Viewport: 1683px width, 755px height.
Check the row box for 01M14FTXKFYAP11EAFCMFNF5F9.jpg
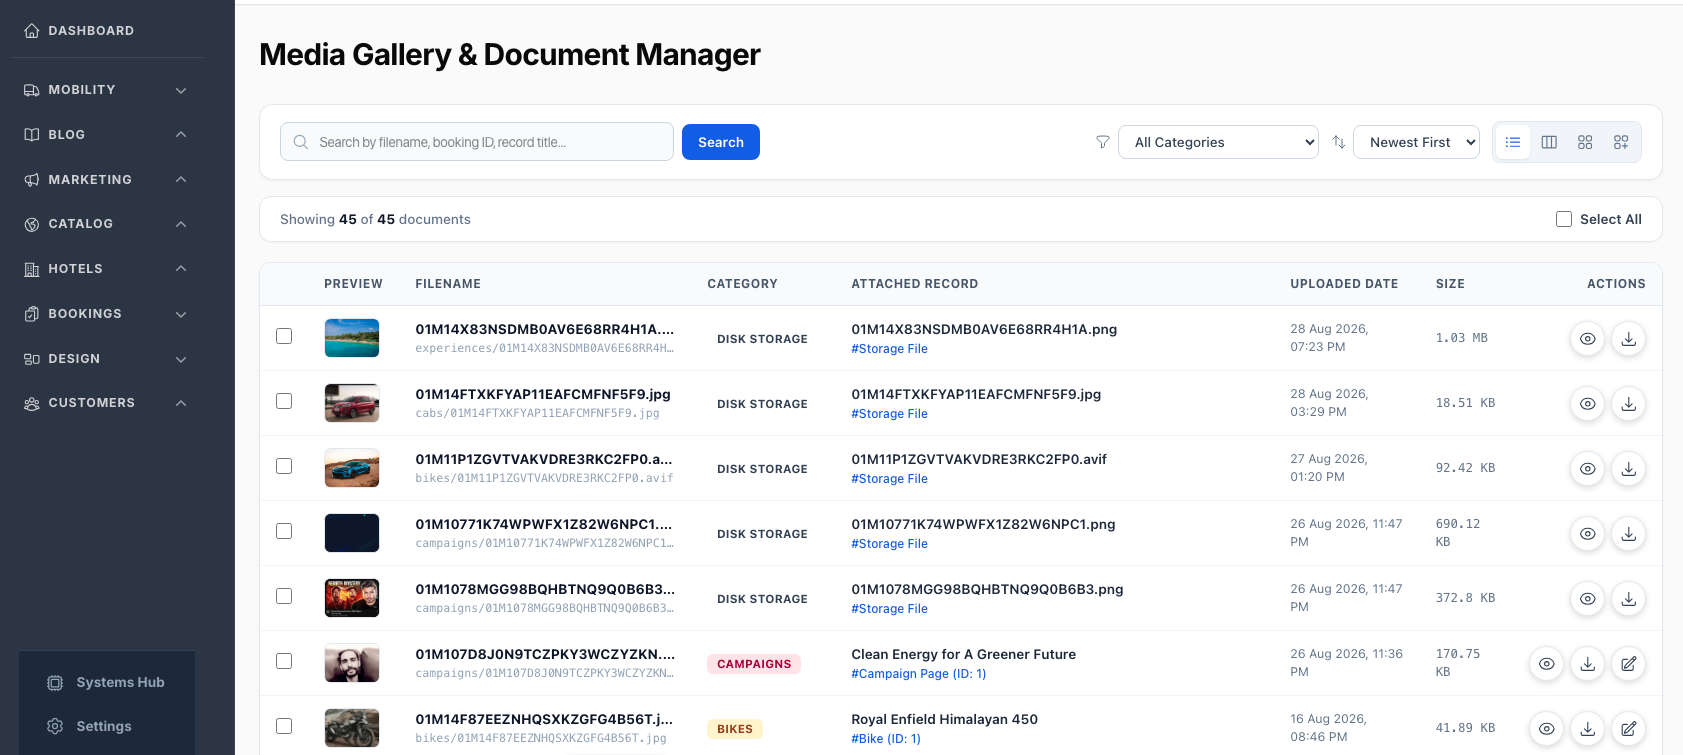click(284, 401)
